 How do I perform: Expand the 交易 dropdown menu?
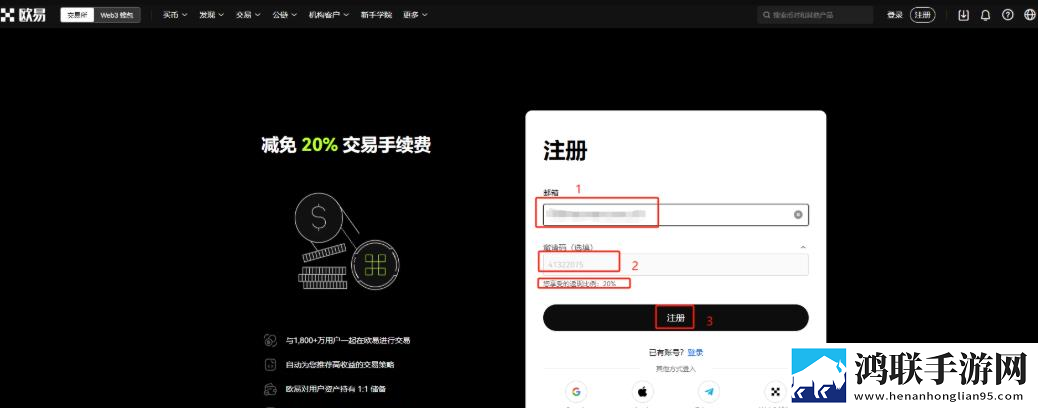[x=248, y=15]
